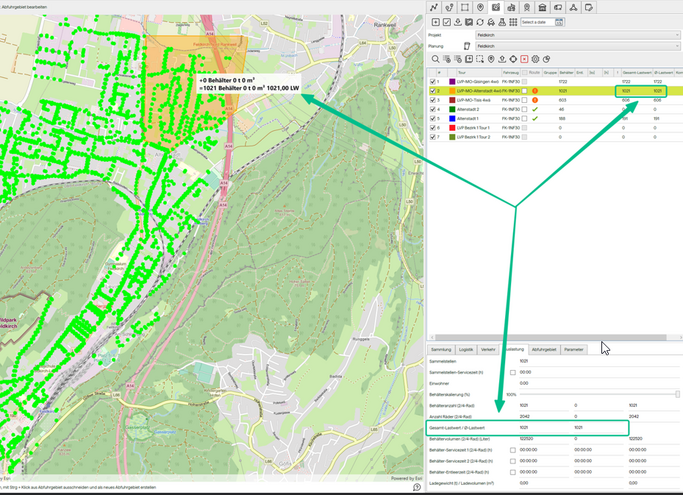This screenshot has width=683, height=495.
Task: Click purple color swatch of Gisingen tour
Action: click(x=452, y=81)
